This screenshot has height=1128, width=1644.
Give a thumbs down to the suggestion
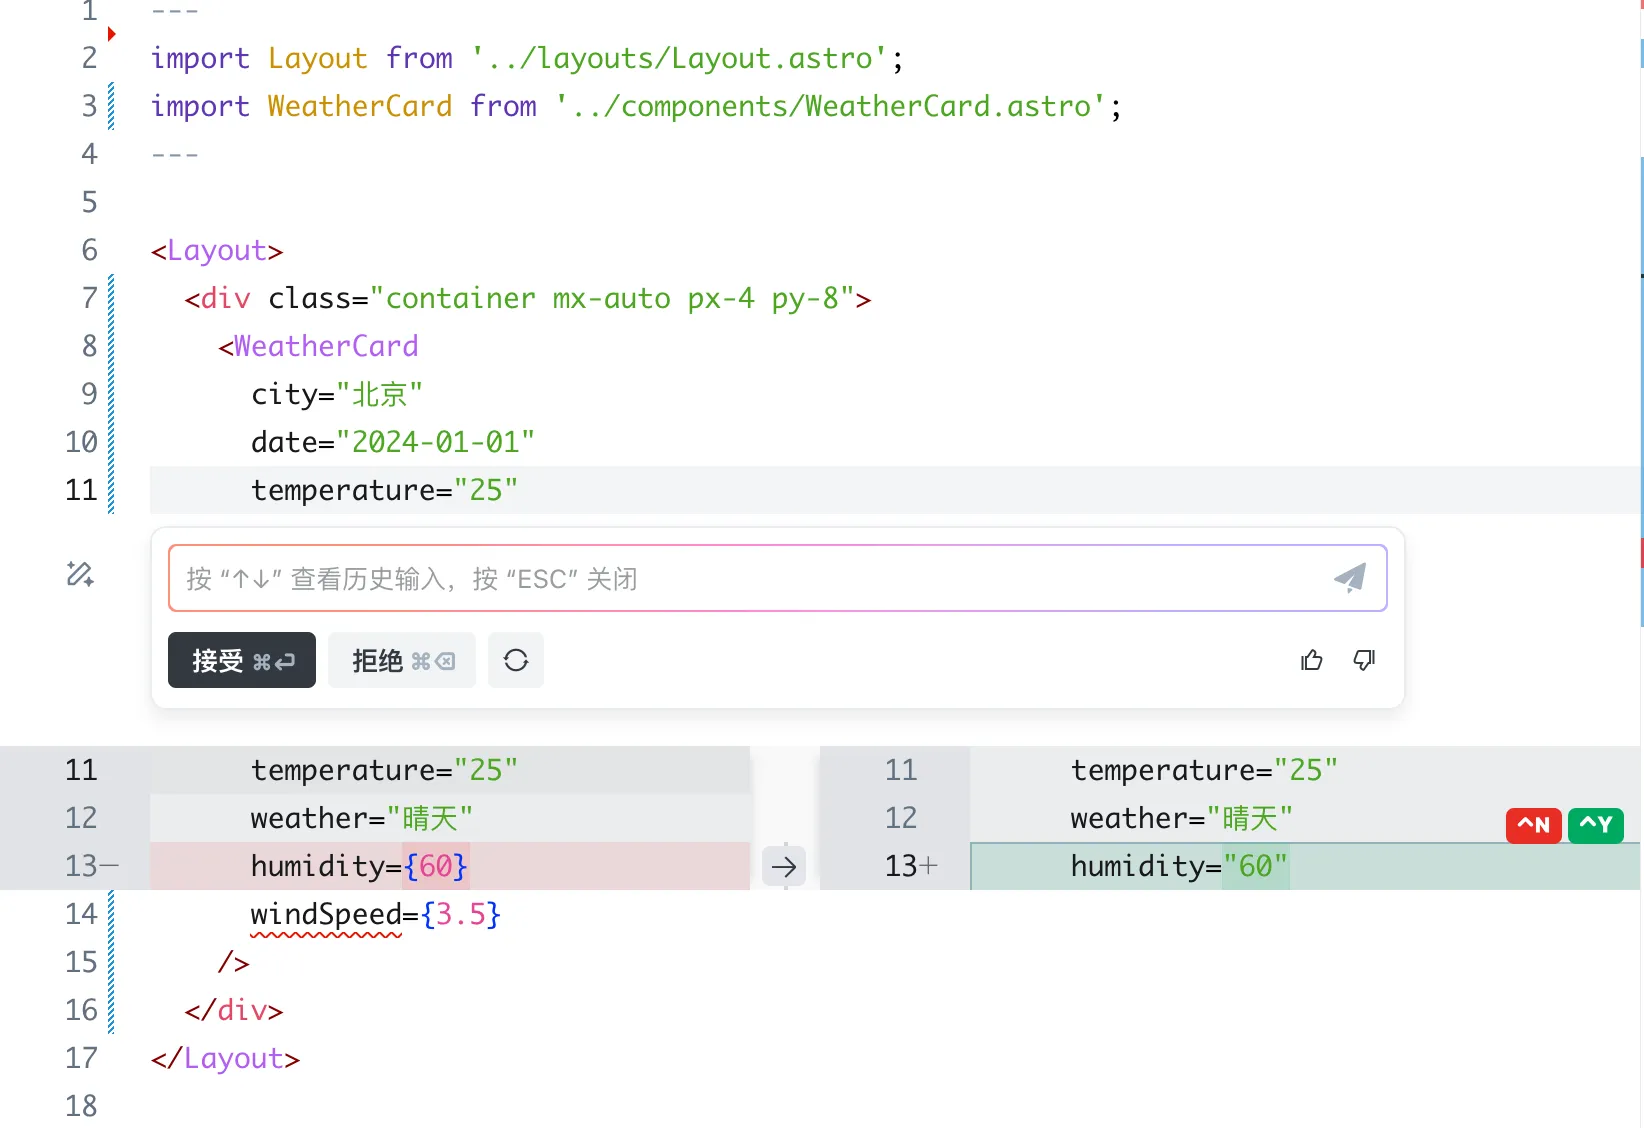pos(1364,660)
